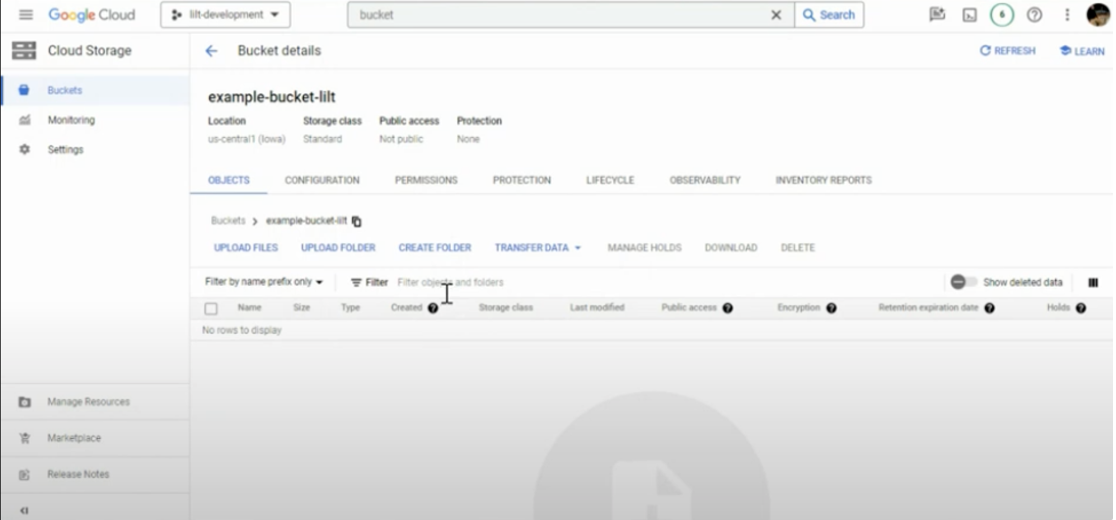The height and width of the screenshot is (520, 1116).
Task: Click the REFRESH button
Action: pos(1007,51)
